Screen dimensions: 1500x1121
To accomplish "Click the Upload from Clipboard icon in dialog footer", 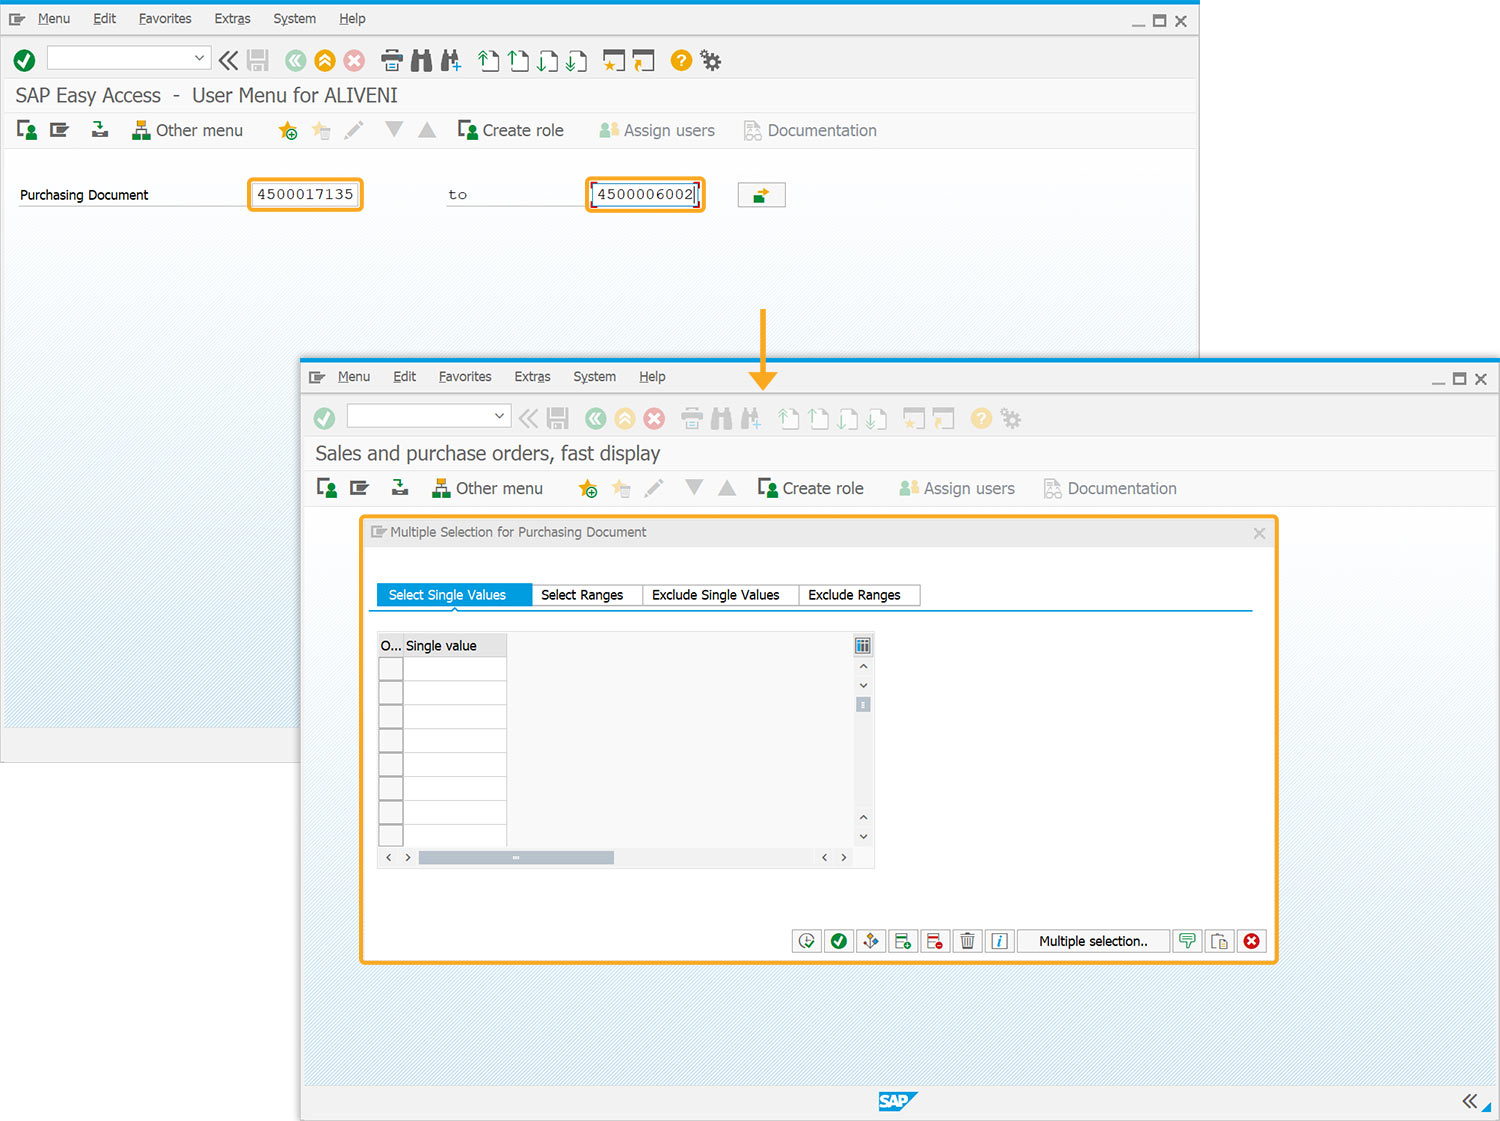I will (1219, 941).
